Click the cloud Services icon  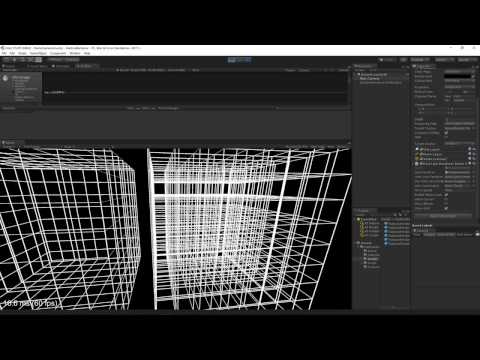(403, 60)
